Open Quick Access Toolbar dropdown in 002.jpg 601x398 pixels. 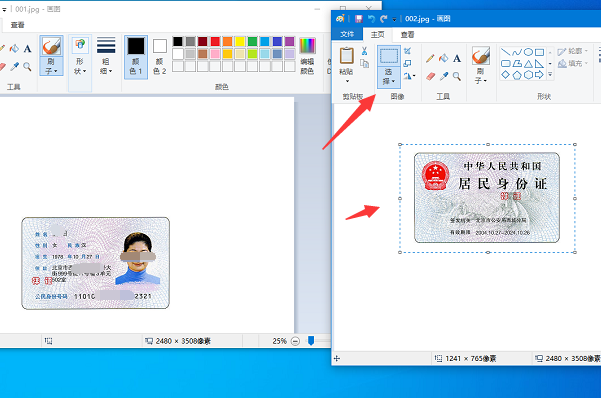click(x=394, y=19)
